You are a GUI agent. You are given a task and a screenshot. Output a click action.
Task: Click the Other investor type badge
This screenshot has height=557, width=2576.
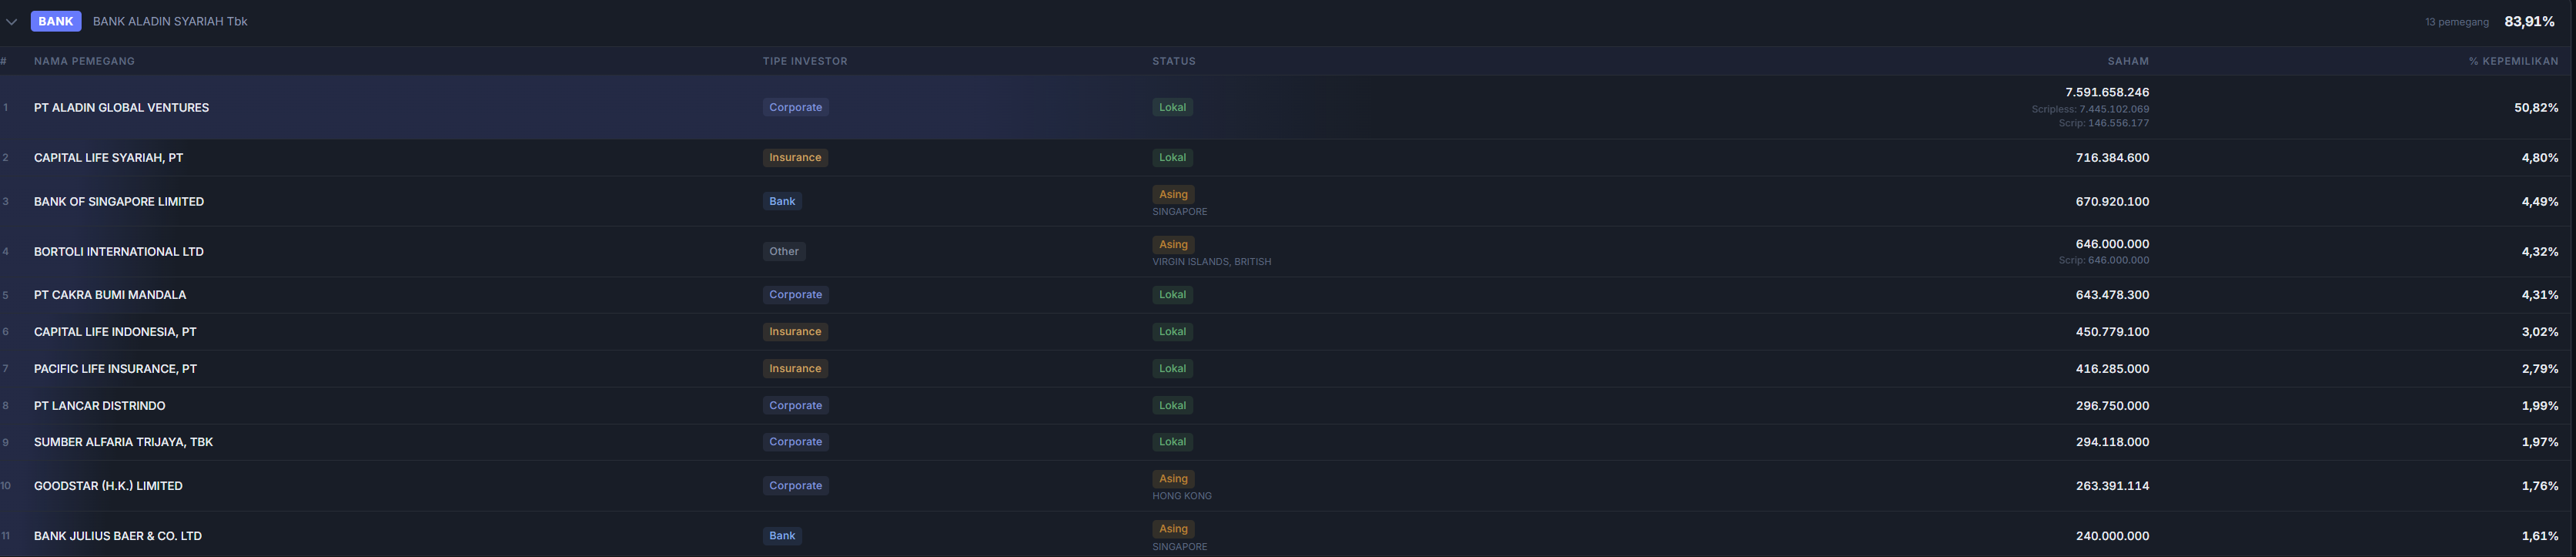pyautogui.click(x=783, y=252)
